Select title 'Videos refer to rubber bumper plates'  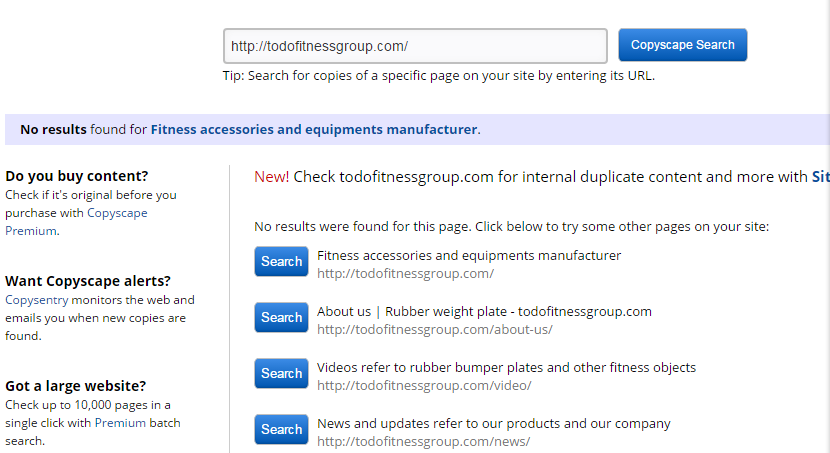pyautogui.click(x=507, y=368)
